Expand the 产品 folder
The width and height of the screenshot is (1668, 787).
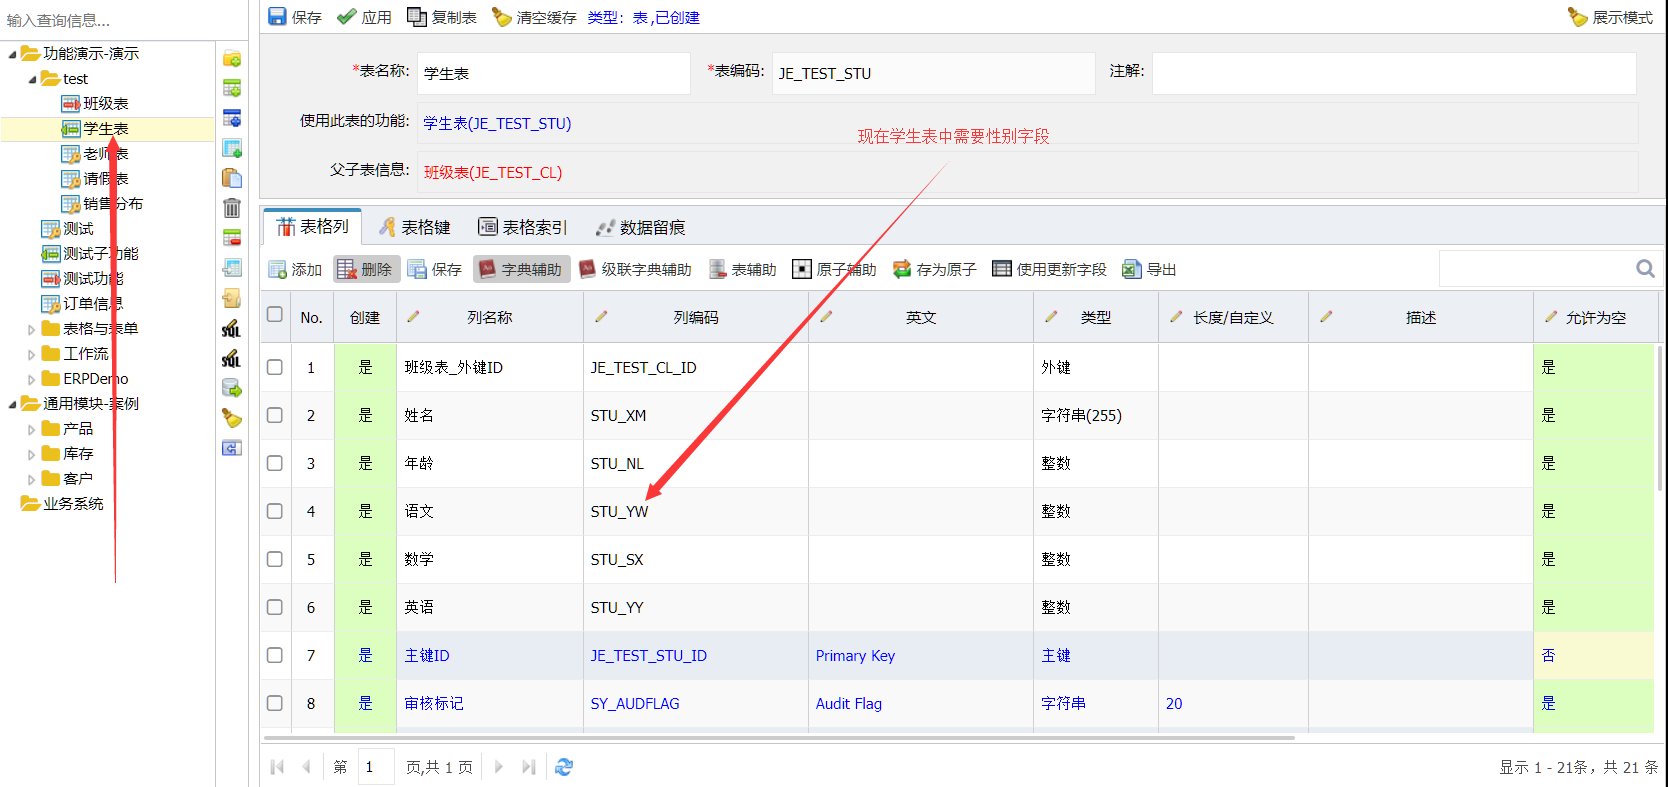tap(32, 429)
